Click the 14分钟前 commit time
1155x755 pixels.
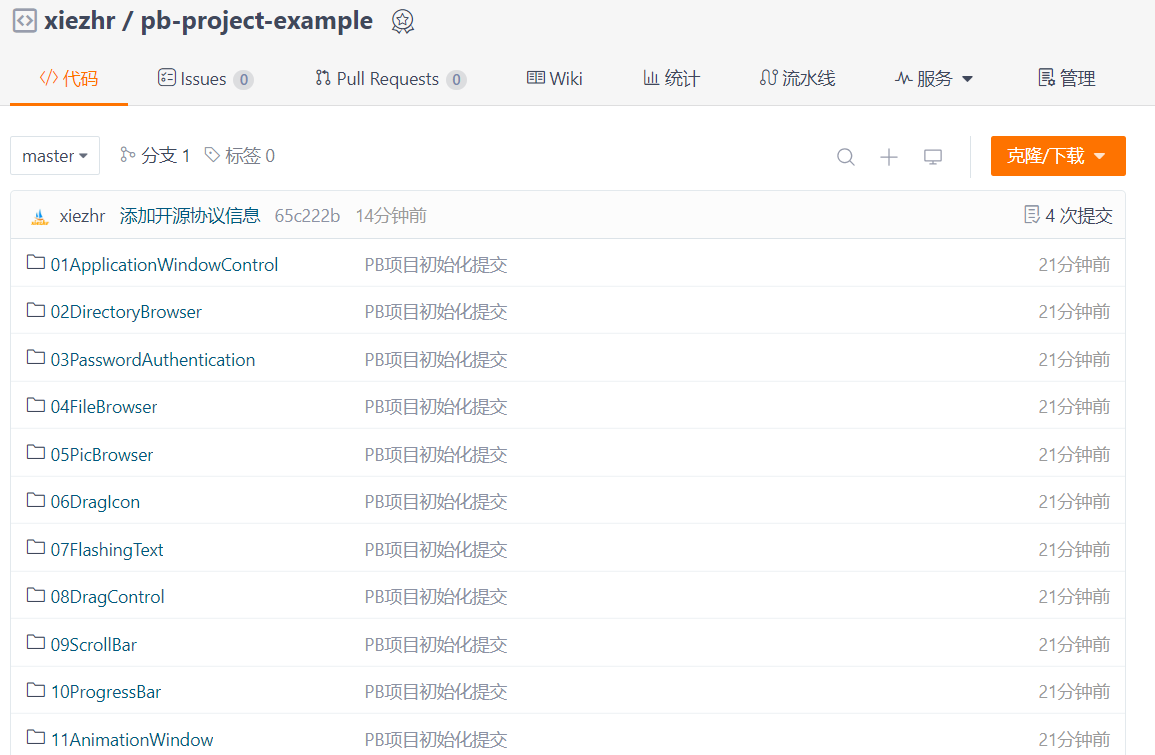pos(391,216)
